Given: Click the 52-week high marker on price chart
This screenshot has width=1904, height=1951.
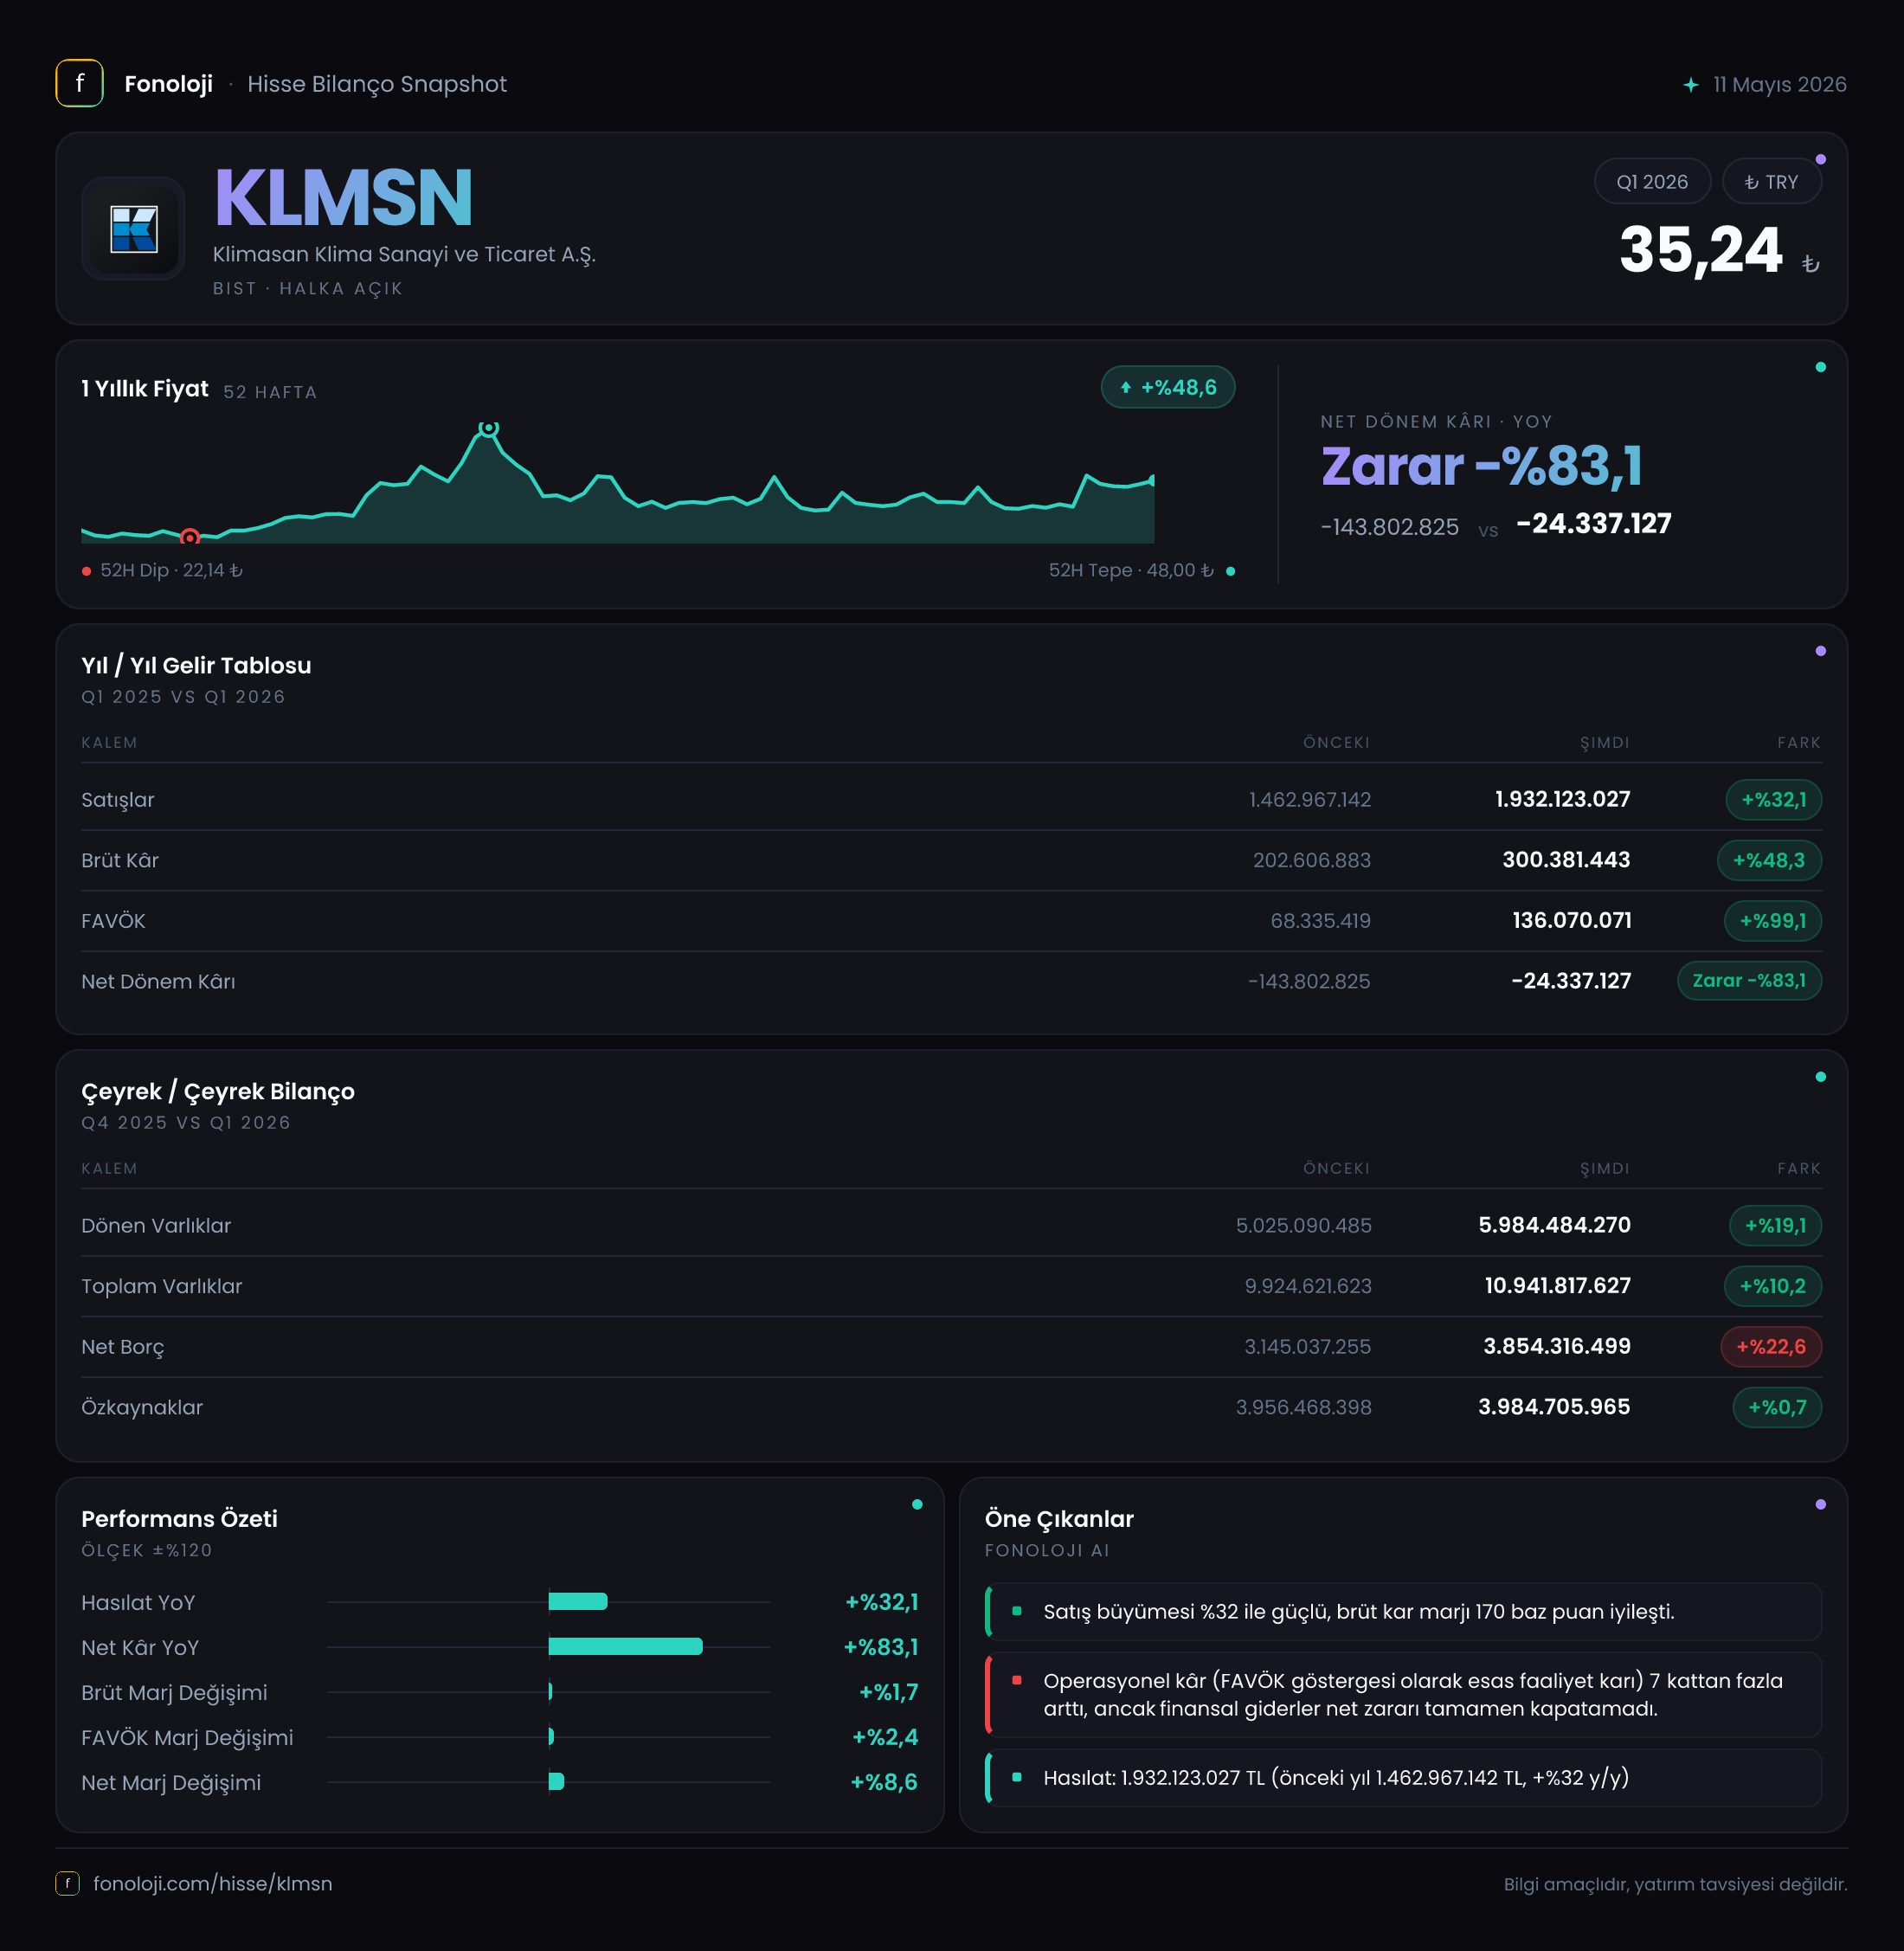Looking at the screenshot, I should pyautogui.click(x=488, y=428).
